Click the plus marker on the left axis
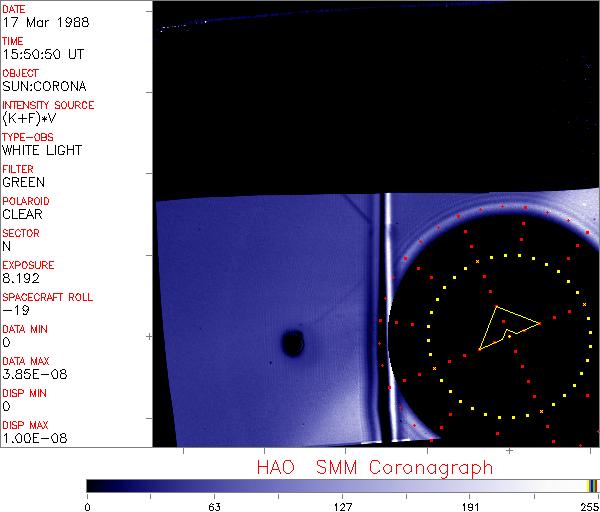The image size is (600, 512). (x=149, y=336)
